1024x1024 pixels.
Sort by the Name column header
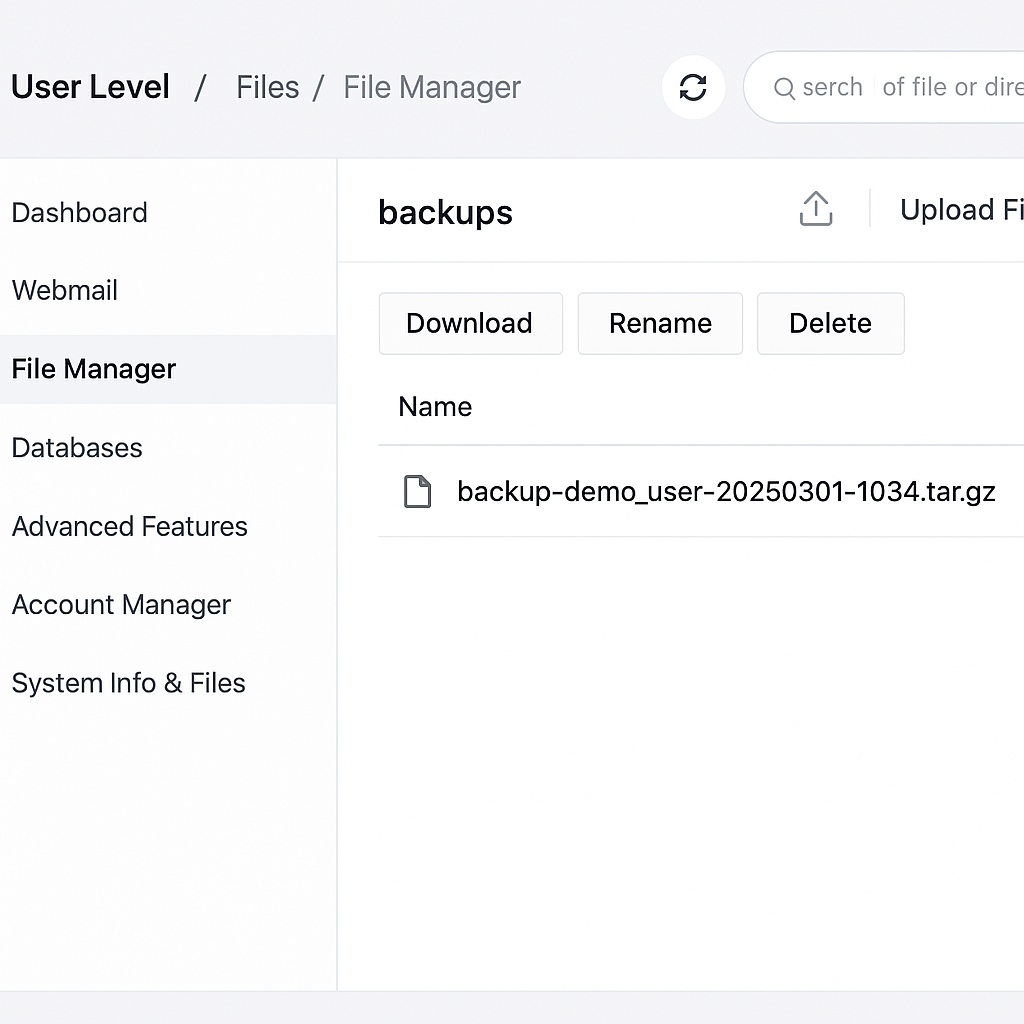coord(435,407)
